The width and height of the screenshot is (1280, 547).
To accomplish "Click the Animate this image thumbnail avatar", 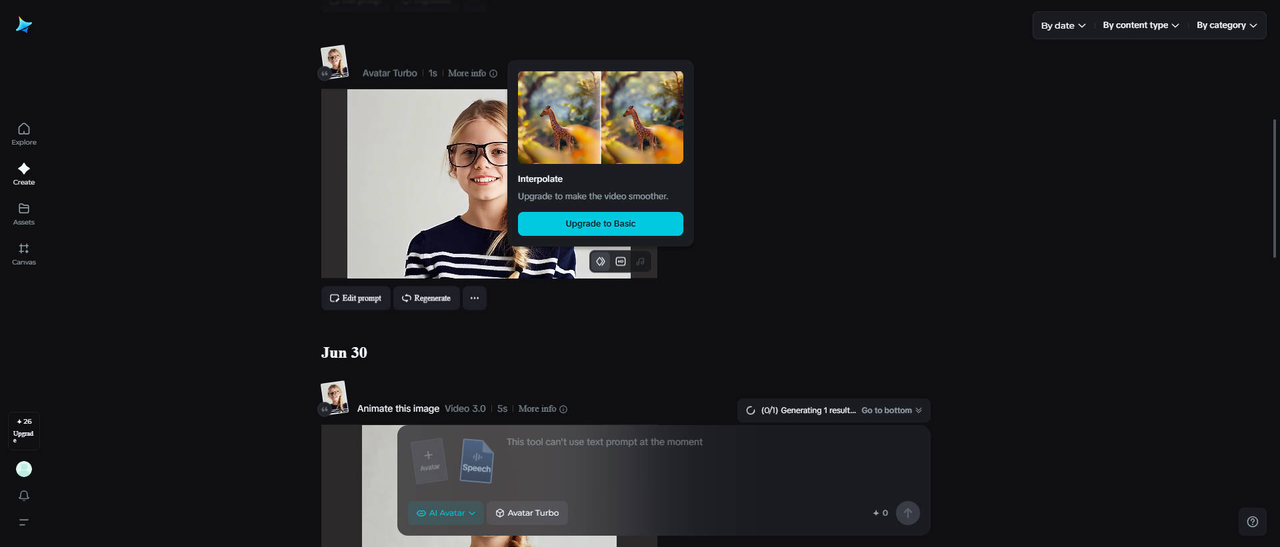I will pyautogui.click(x=334, y=397).
